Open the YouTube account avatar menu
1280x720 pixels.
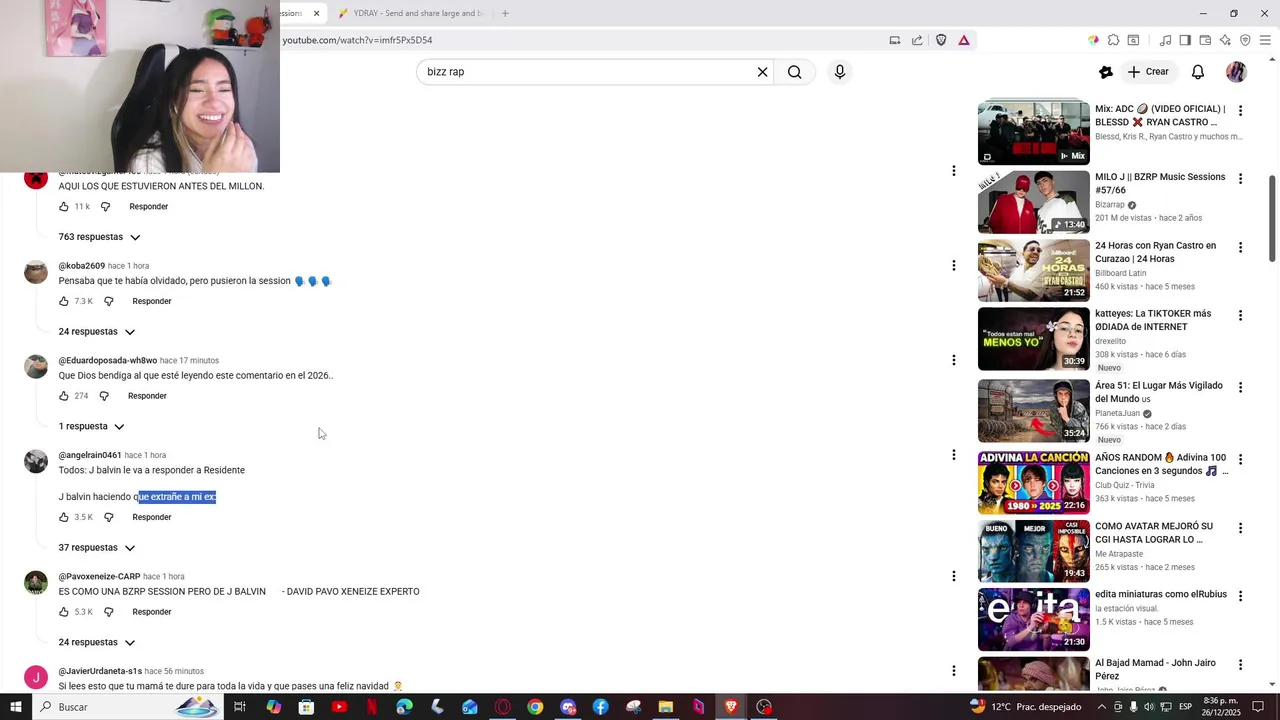click(x=1236, y=72)
